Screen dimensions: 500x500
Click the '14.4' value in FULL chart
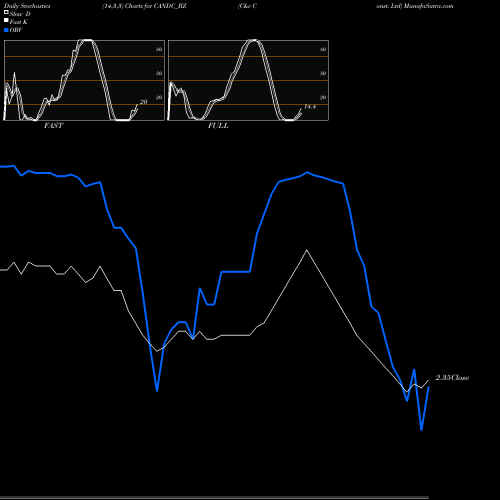tap(310, 107)
